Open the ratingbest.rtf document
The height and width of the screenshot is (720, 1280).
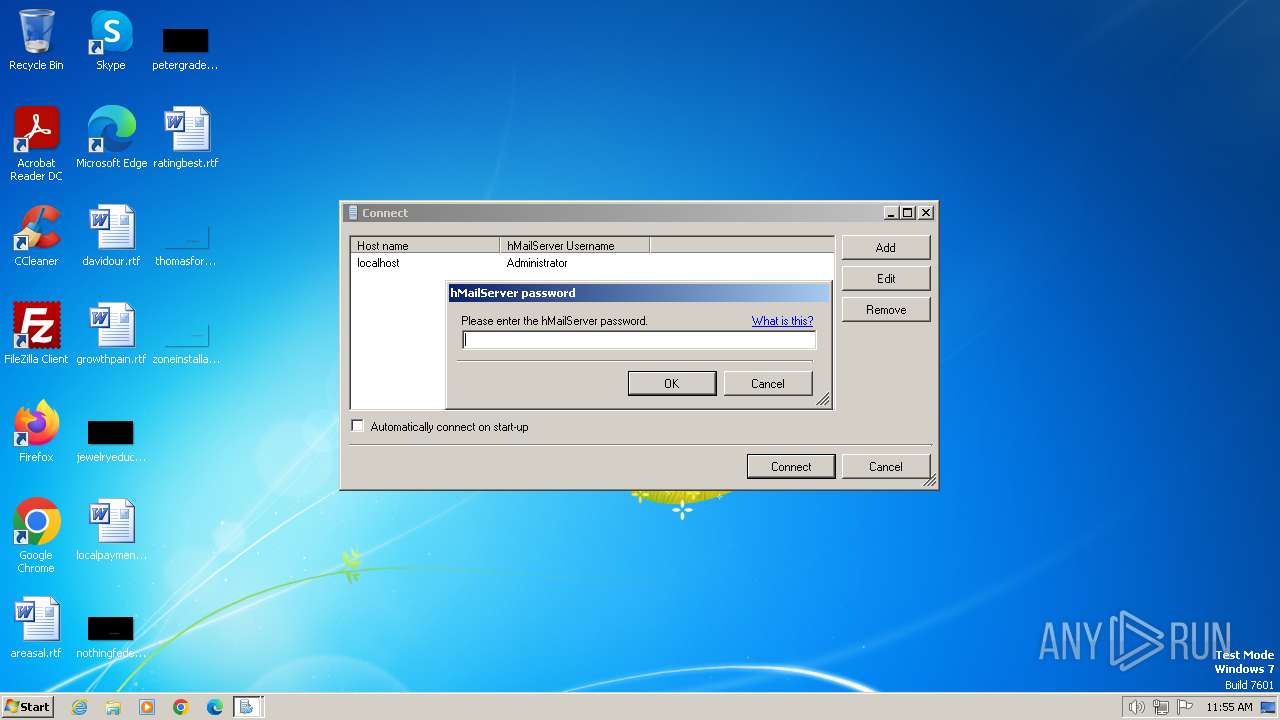click(186, 138)
